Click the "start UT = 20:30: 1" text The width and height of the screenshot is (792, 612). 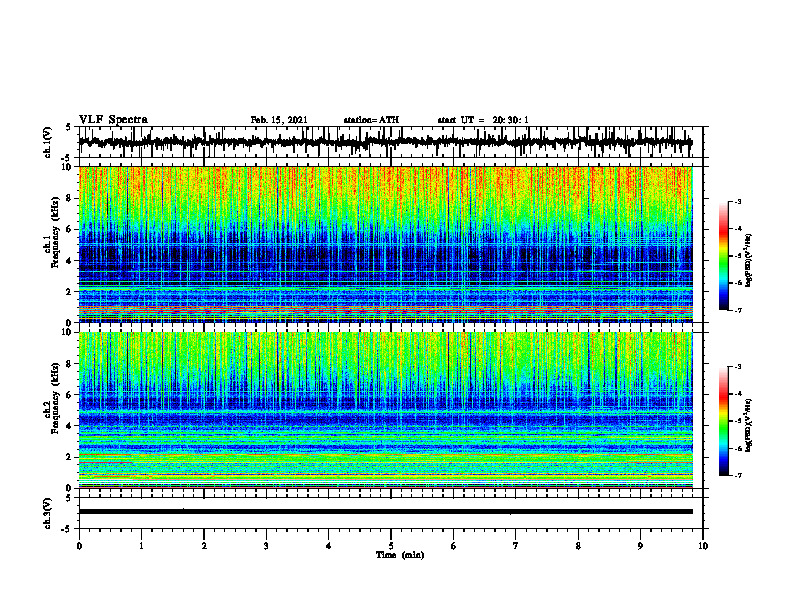[483, 120]
